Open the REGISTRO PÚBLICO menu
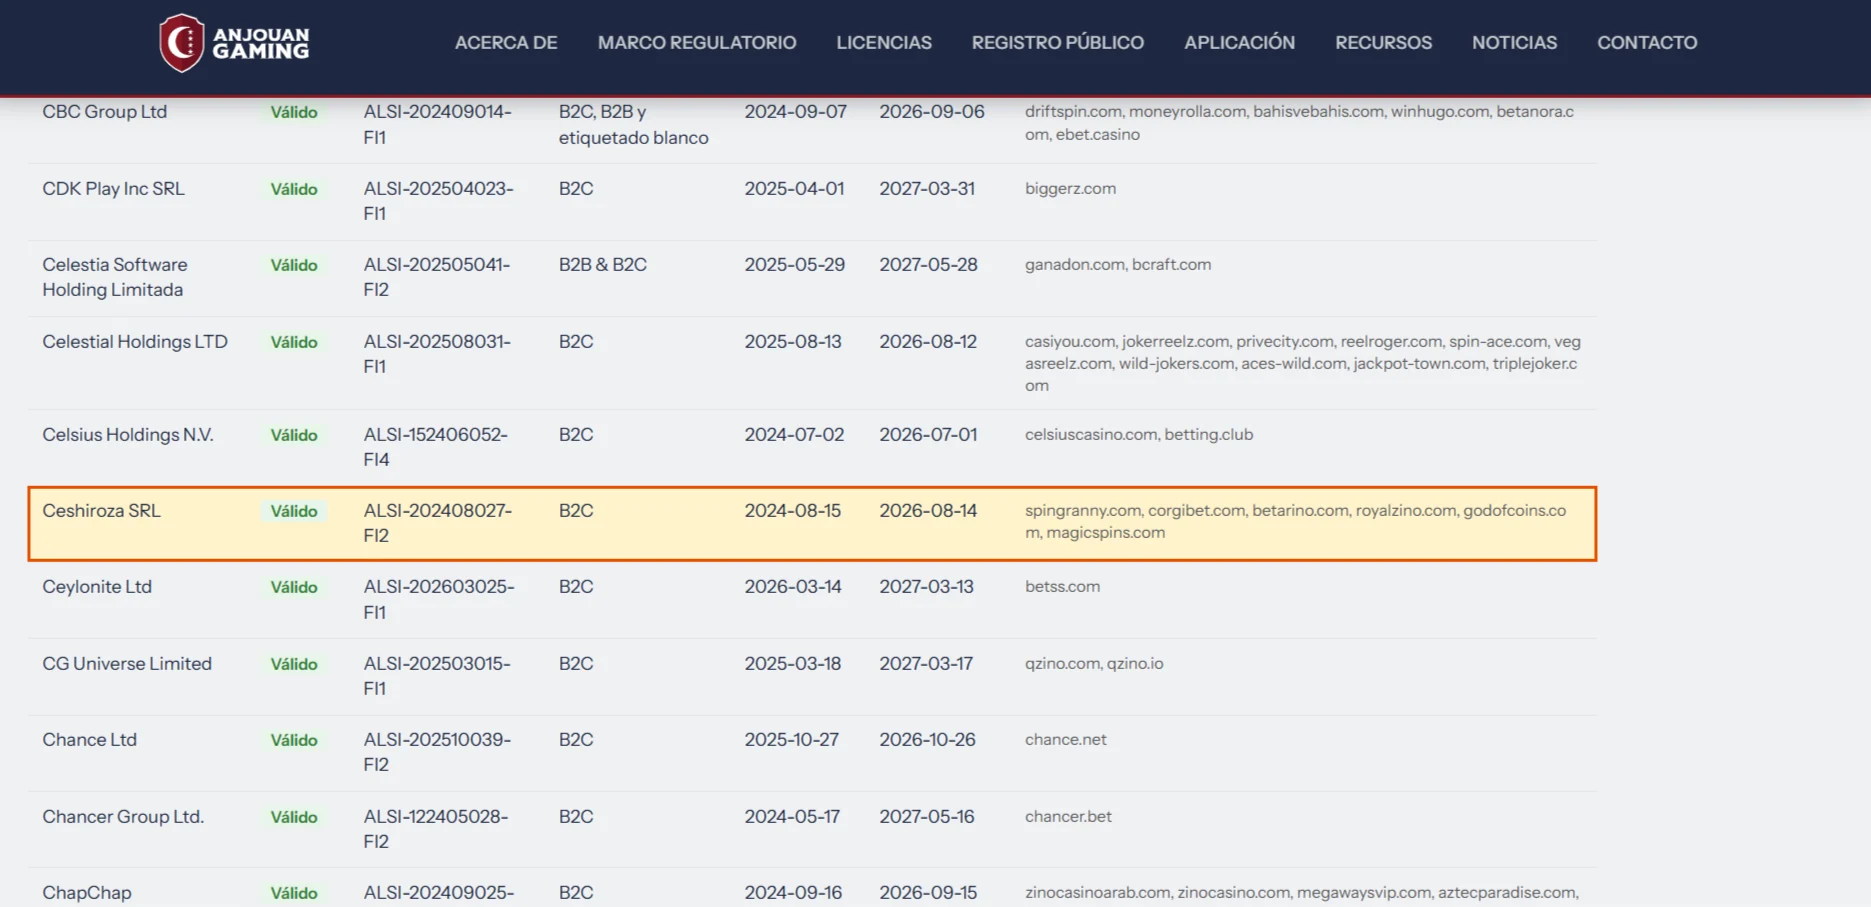Viewport: 1871px width, 907px height. [x=1058, y=43]
